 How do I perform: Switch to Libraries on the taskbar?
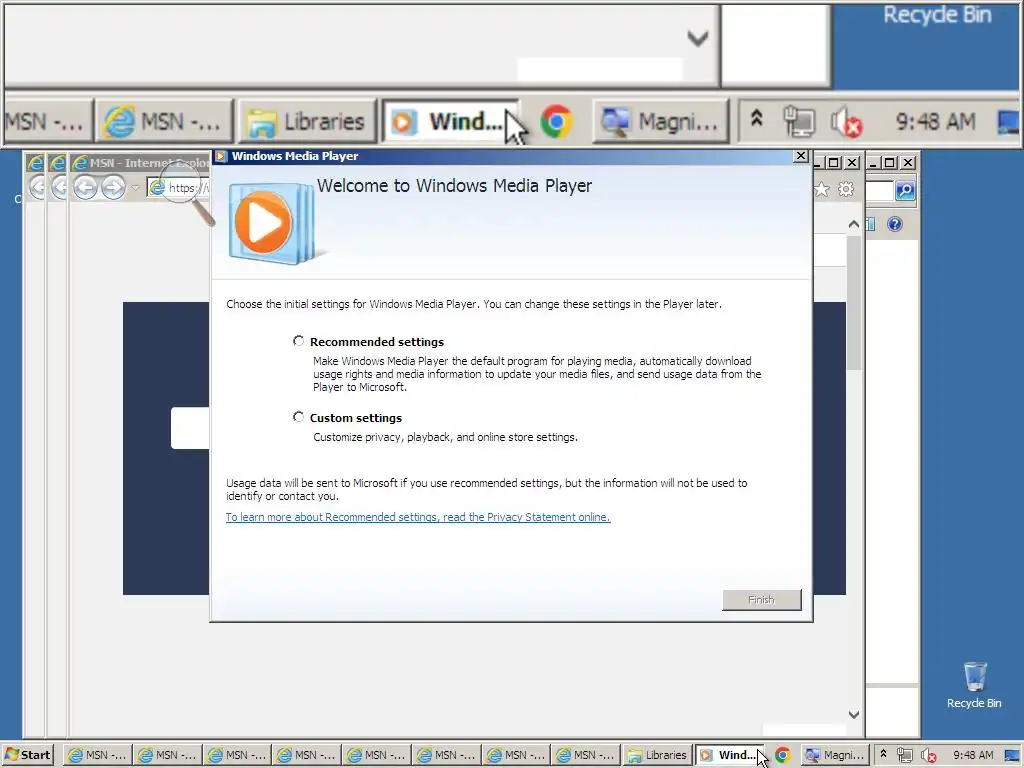[x=658, y=755]
